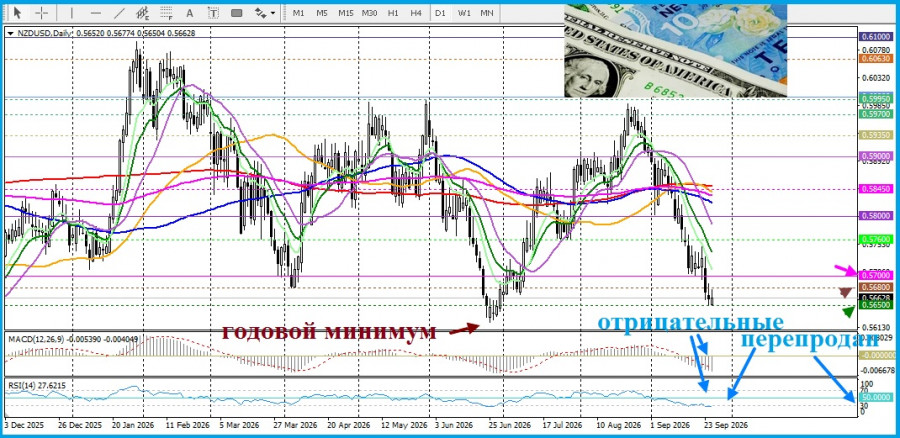Image resolution: width=900 pixels, height=438 pixels.
Task: Click the 0.59350 price level label
Action: click(x=875, y=135)
